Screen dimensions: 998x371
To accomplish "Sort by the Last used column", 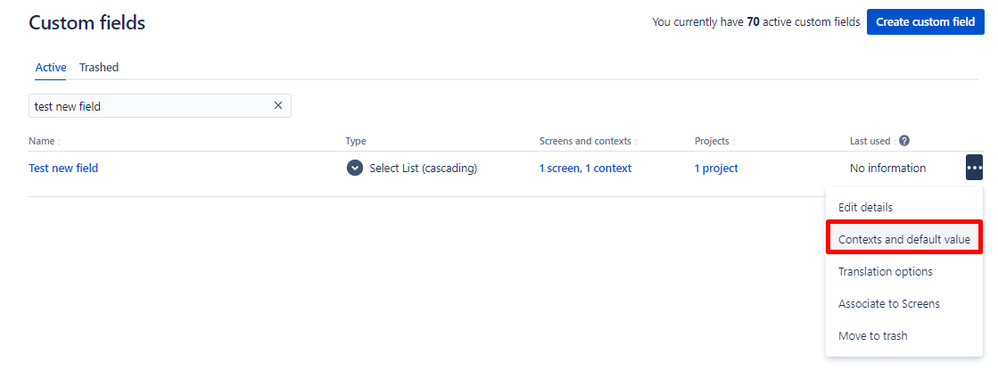I will click(x=873, y=141).
